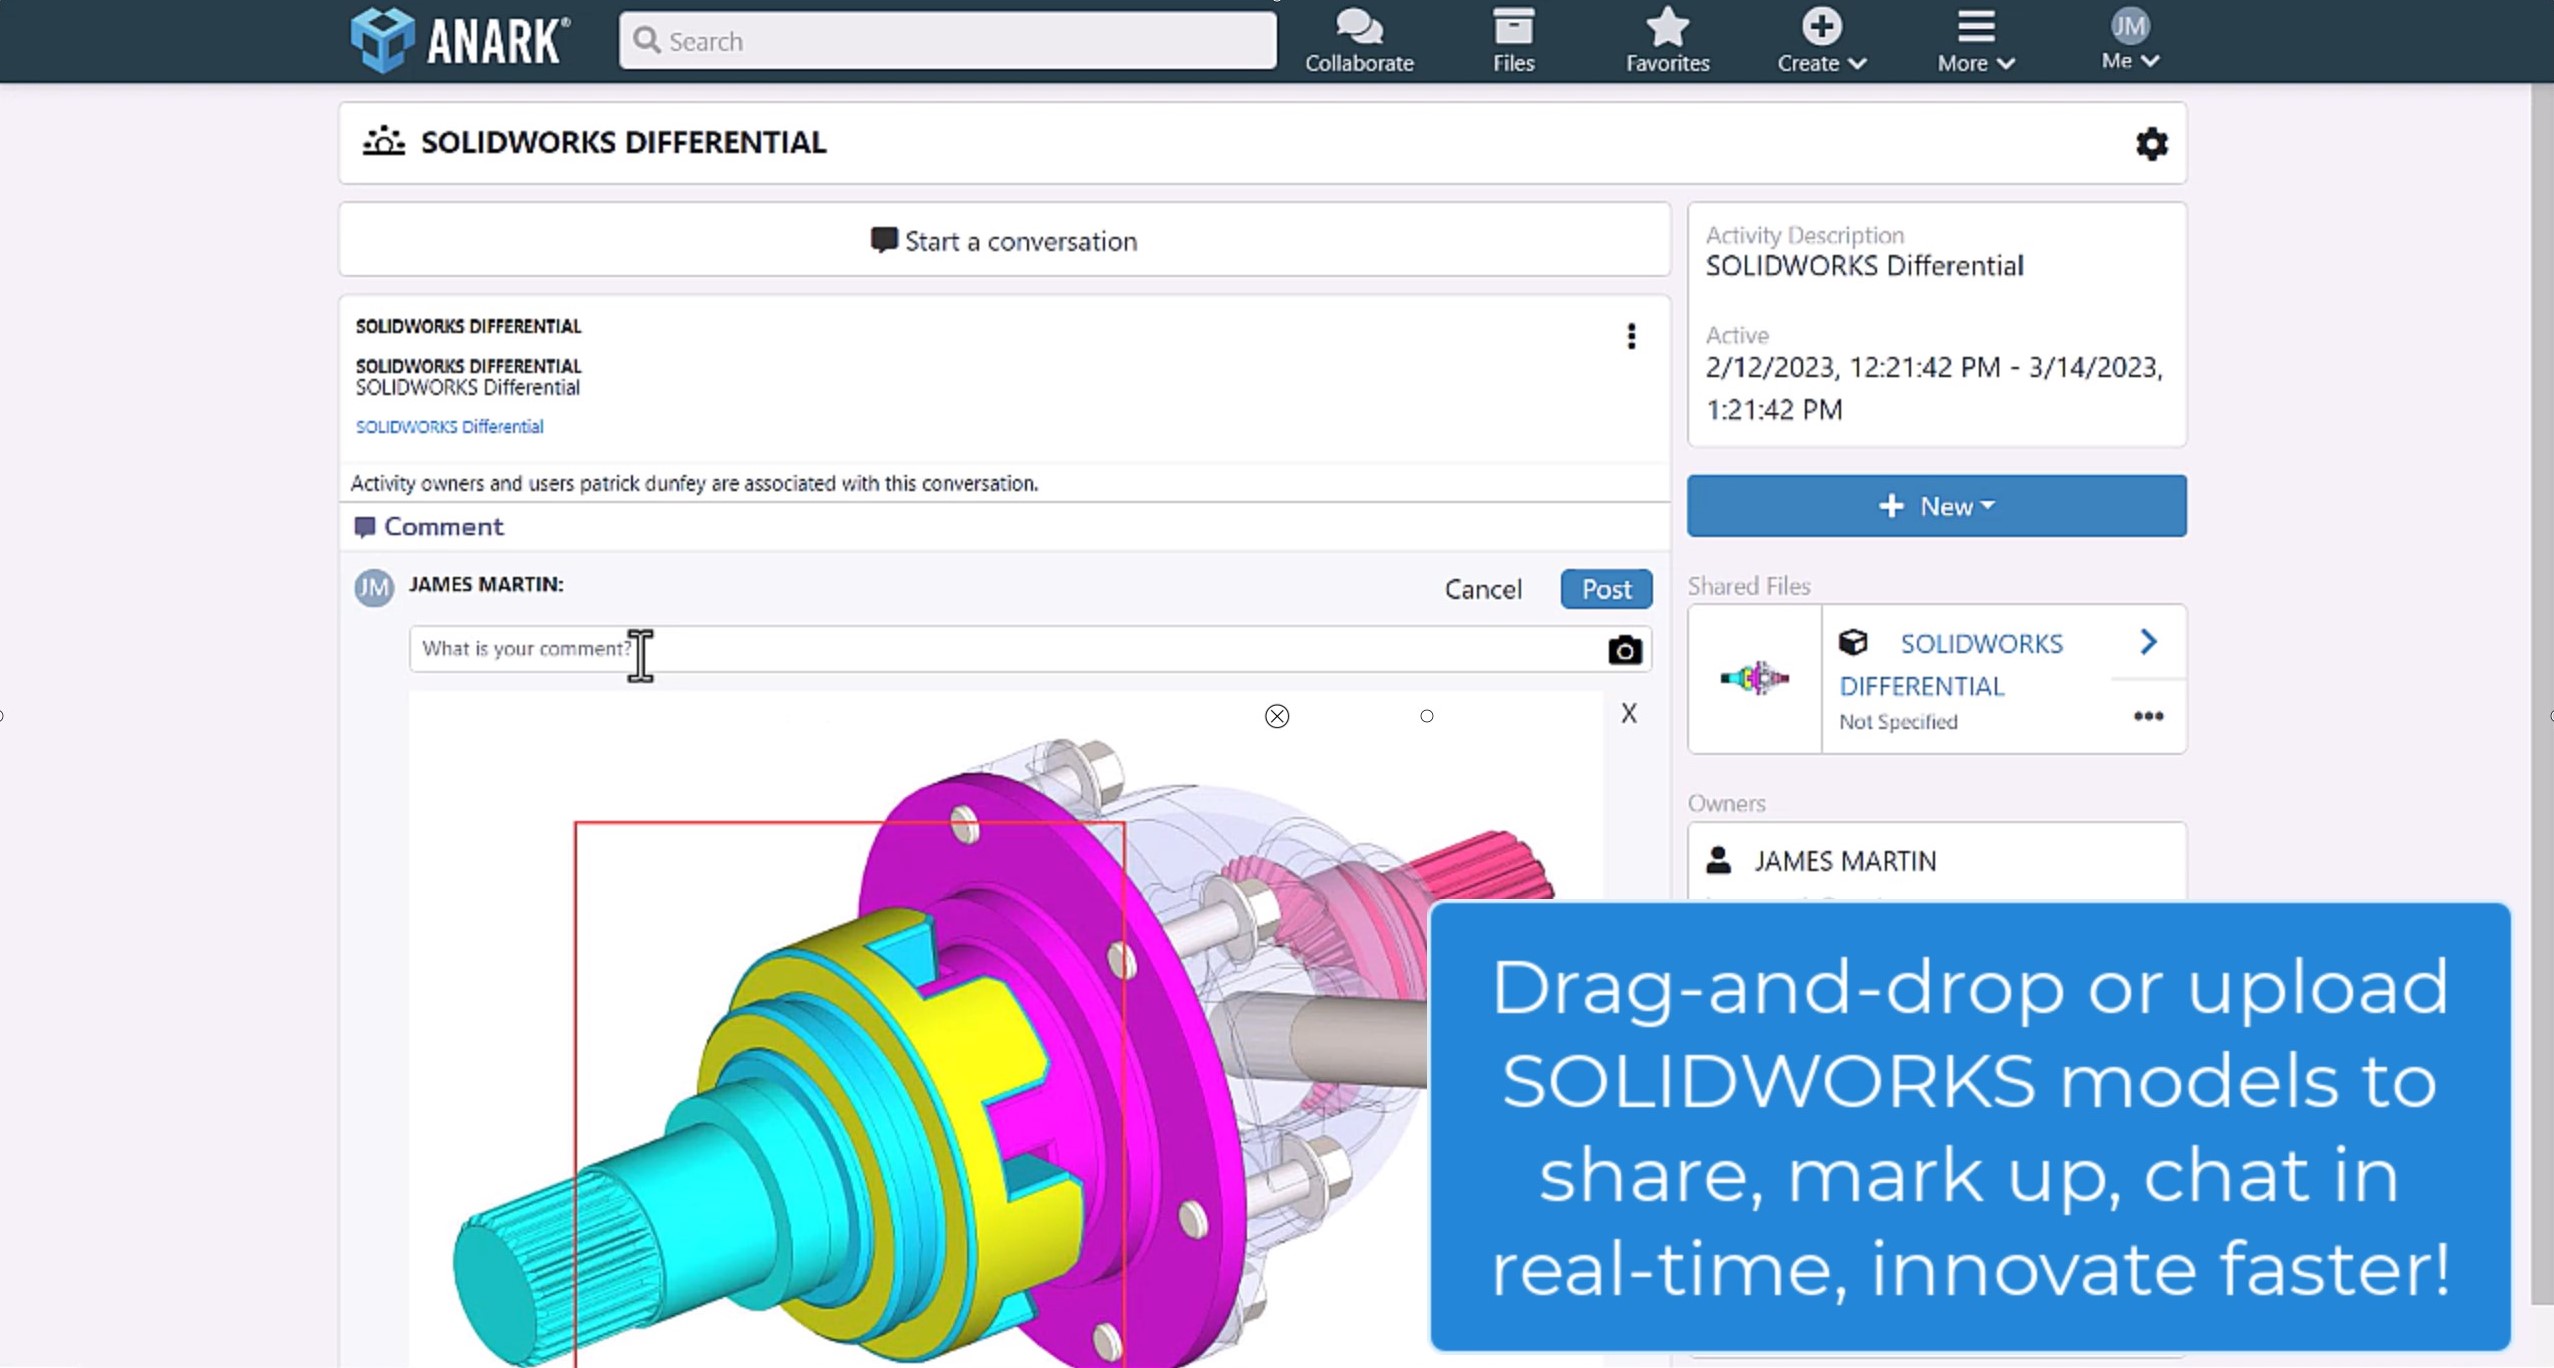Open Favorites via the star icon
This screenshot has width=2554, height=1368.
pyautogui.click(x=1665, y=25)
